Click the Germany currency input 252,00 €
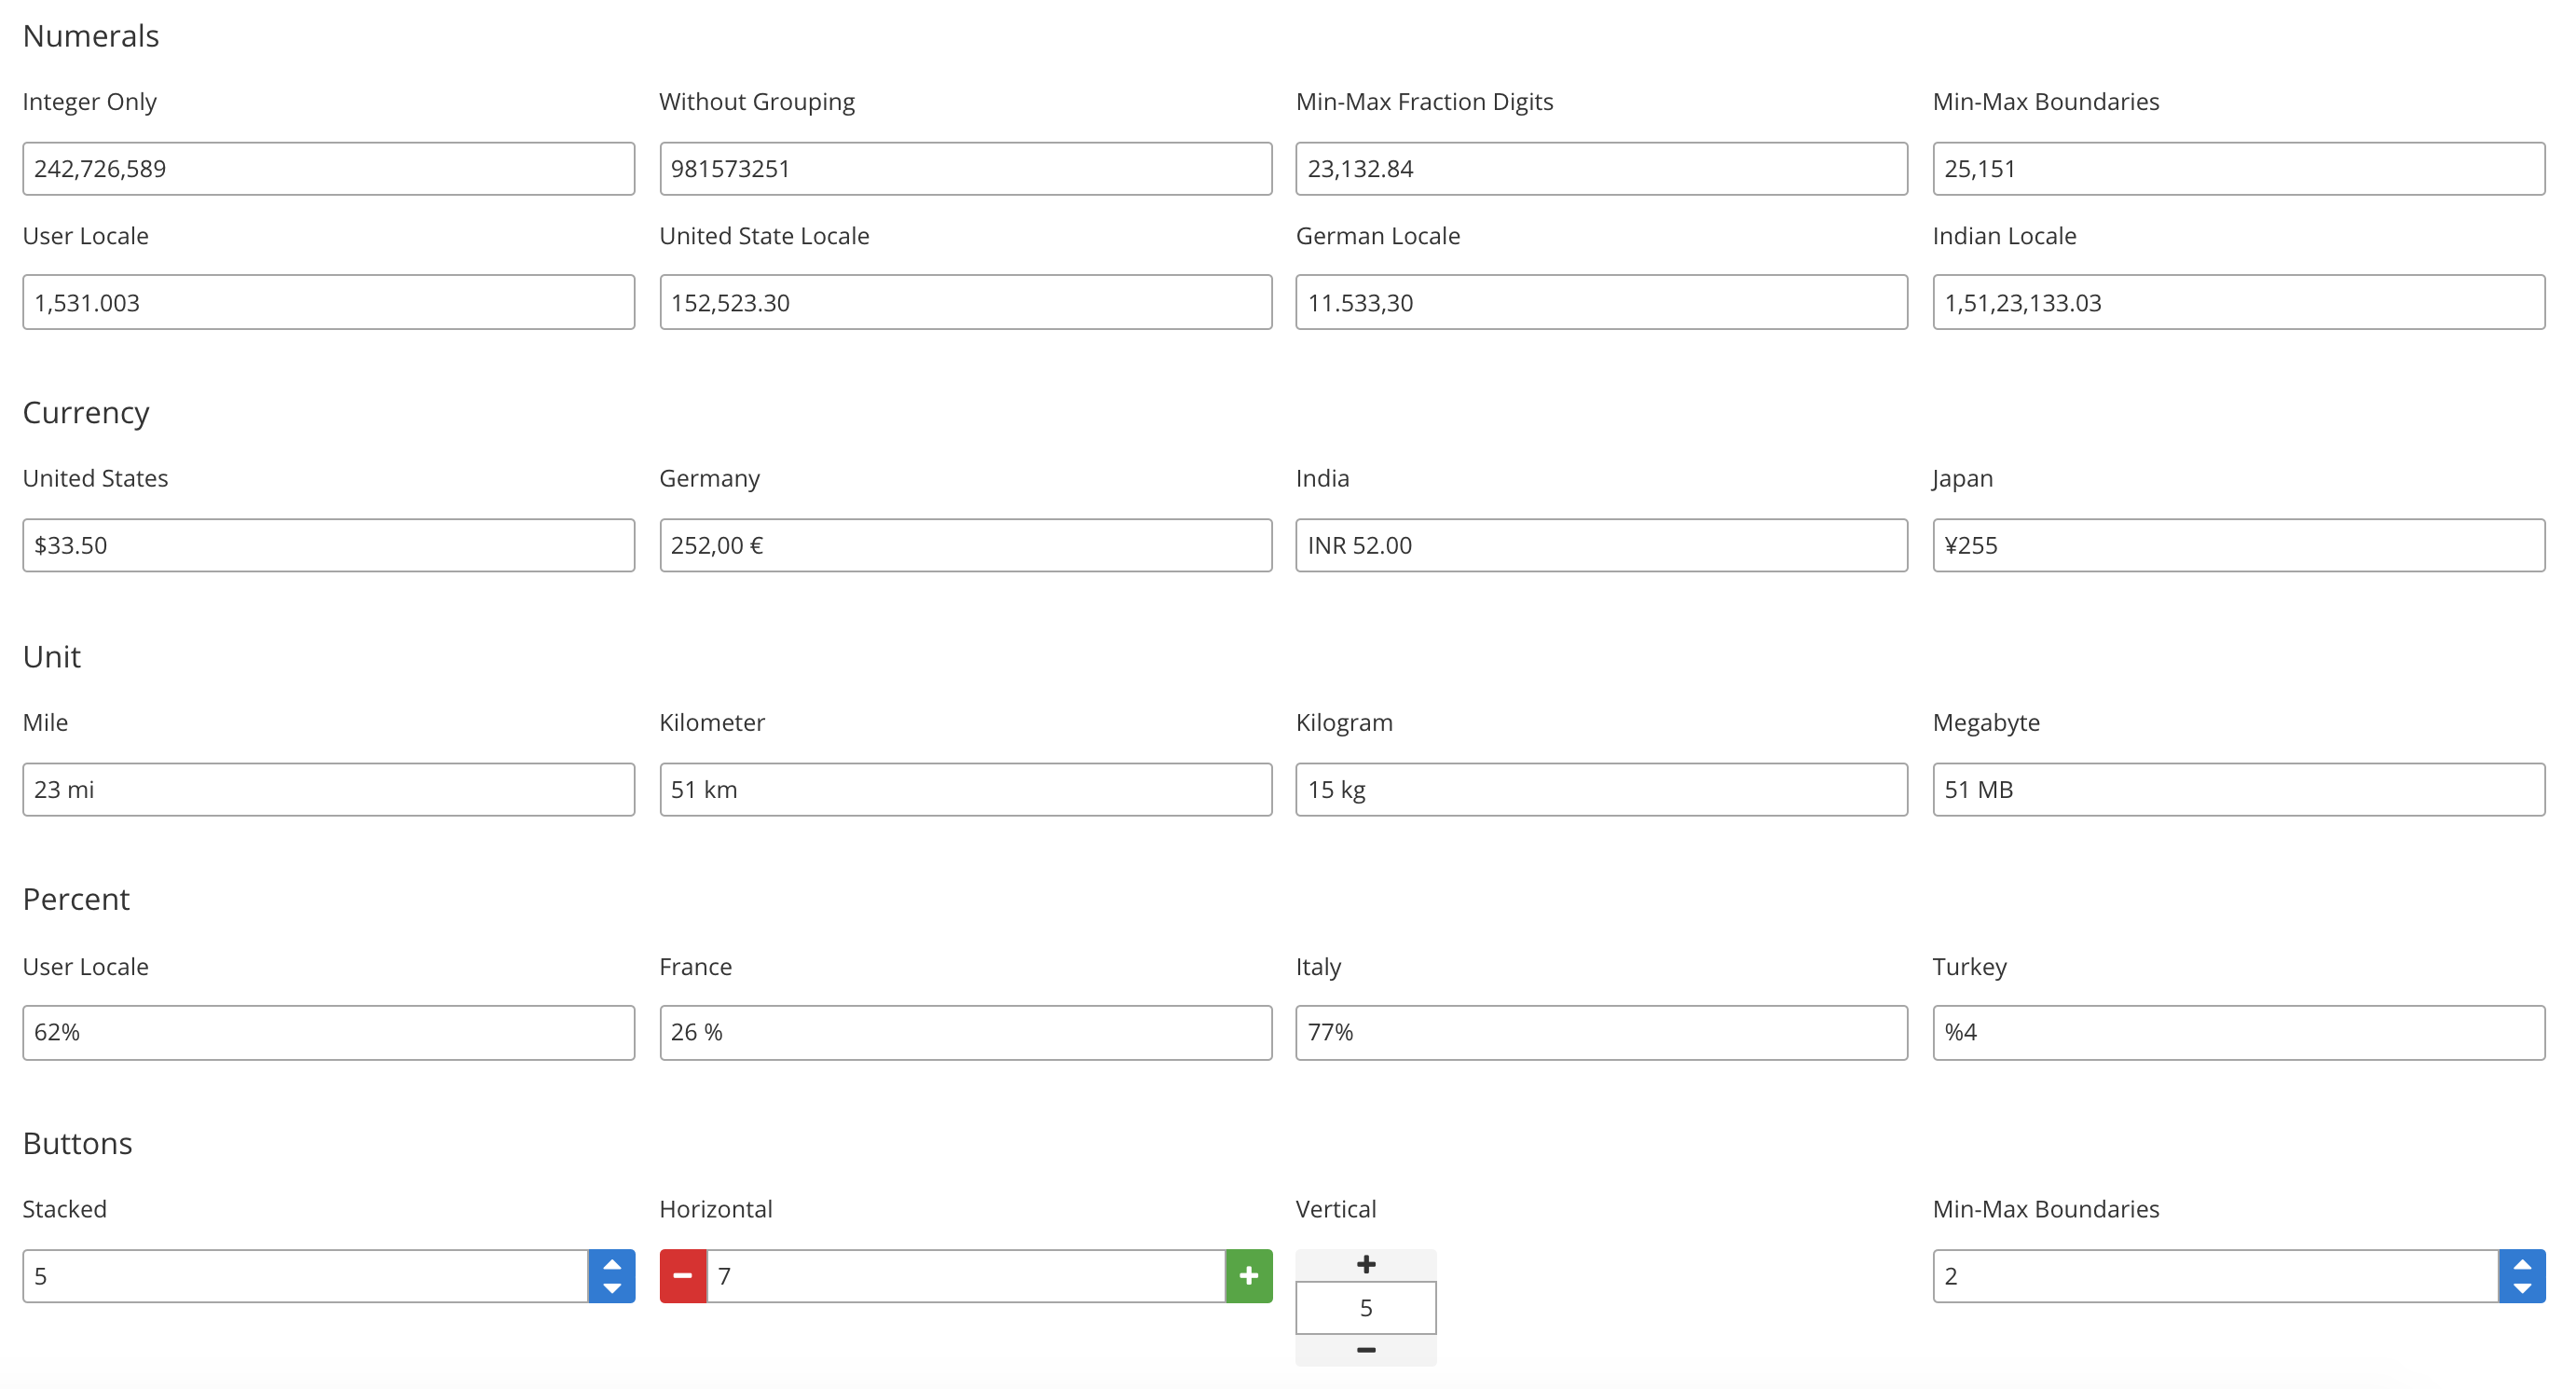Image resolution: width=2576 pixels, height=1389 pixels. [x=965, y=545]
